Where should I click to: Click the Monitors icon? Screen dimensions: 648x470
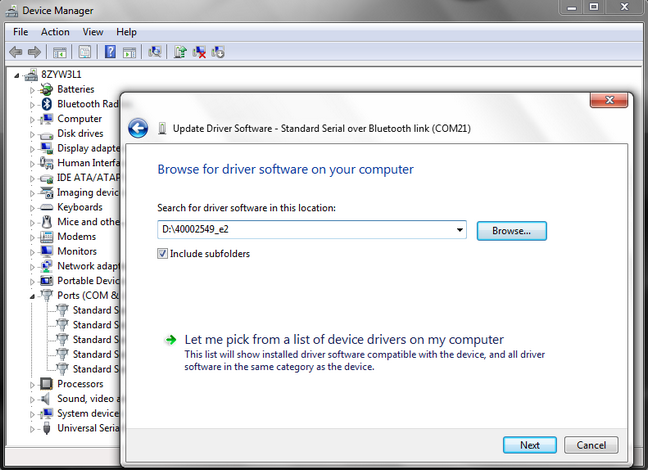pos(46,251)
